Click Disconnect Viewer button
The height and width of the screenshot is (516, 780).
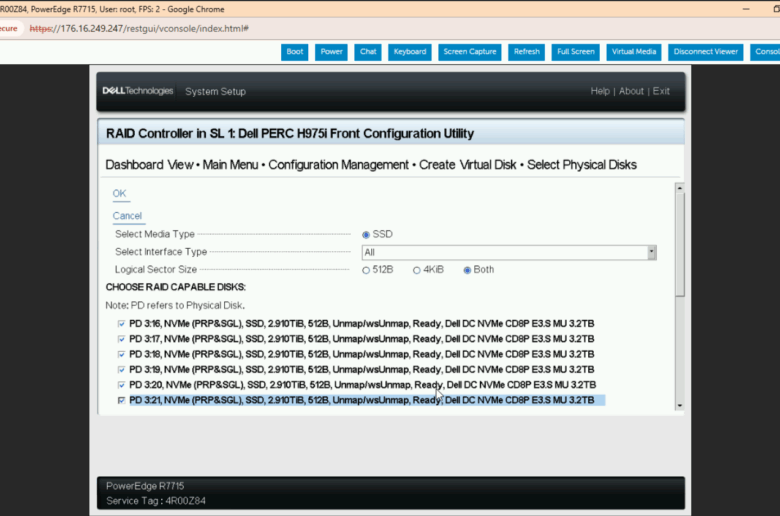[x=705, y=52]
